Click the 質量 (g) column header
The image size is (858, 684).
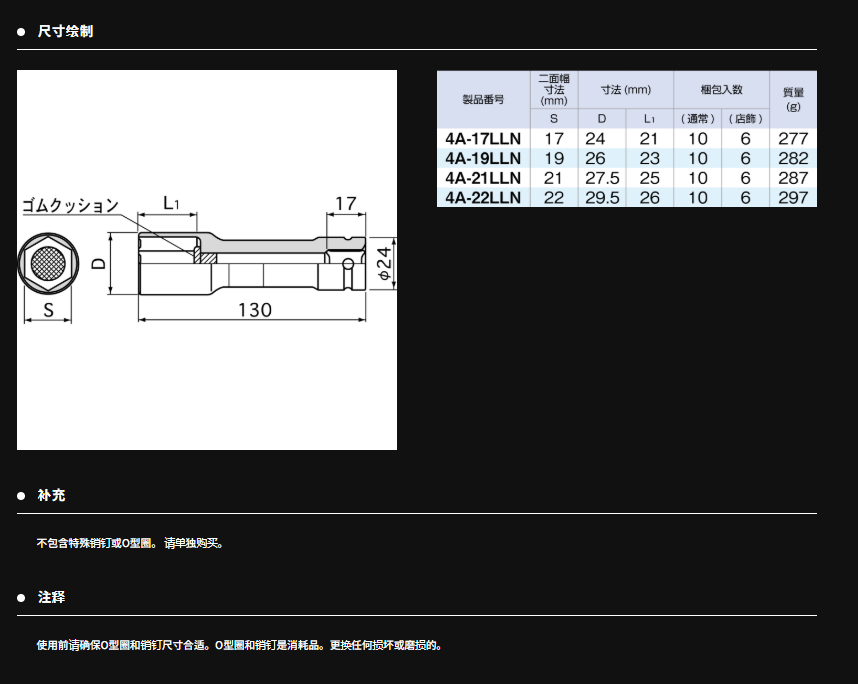tap(793, 99)
